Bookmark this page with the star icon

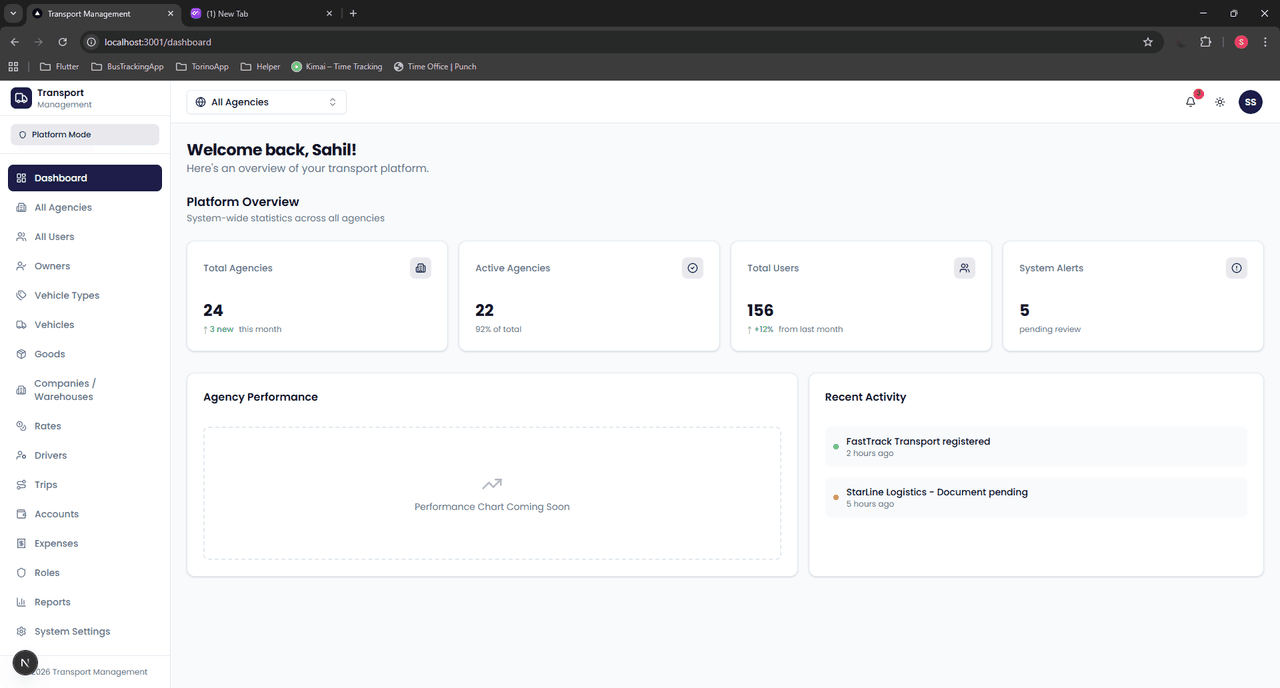[1148, 42]
